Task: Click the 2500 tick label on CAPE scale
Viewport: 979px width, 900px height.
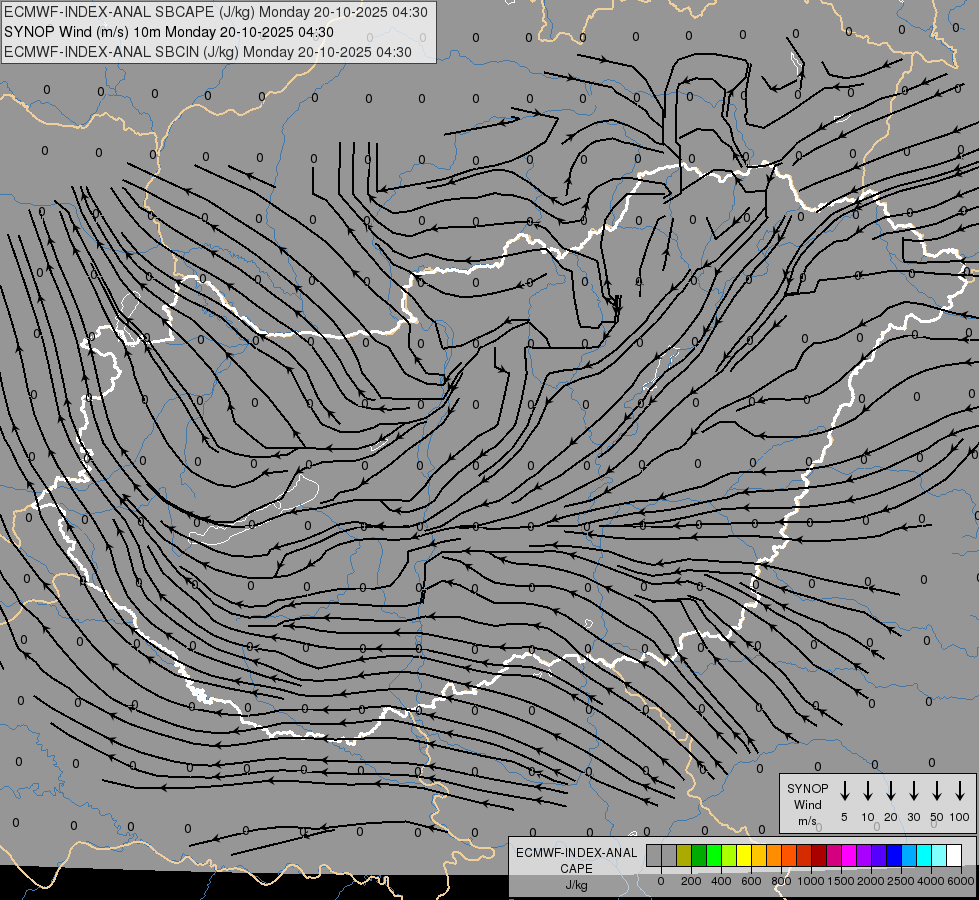Action: point(901,881)
